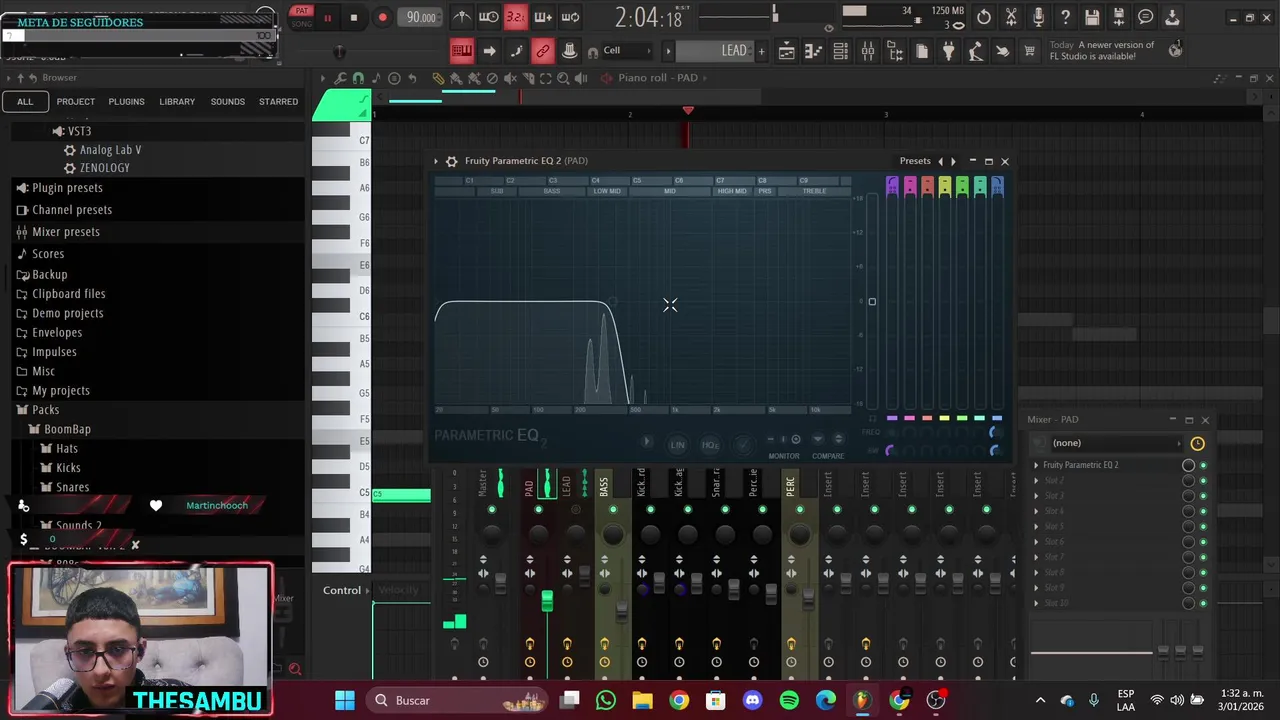Viewport: 1280px width, 720px height.
Task: Toggle the stamp tool icon in toolbar
Action: click(x=569, y=51)
